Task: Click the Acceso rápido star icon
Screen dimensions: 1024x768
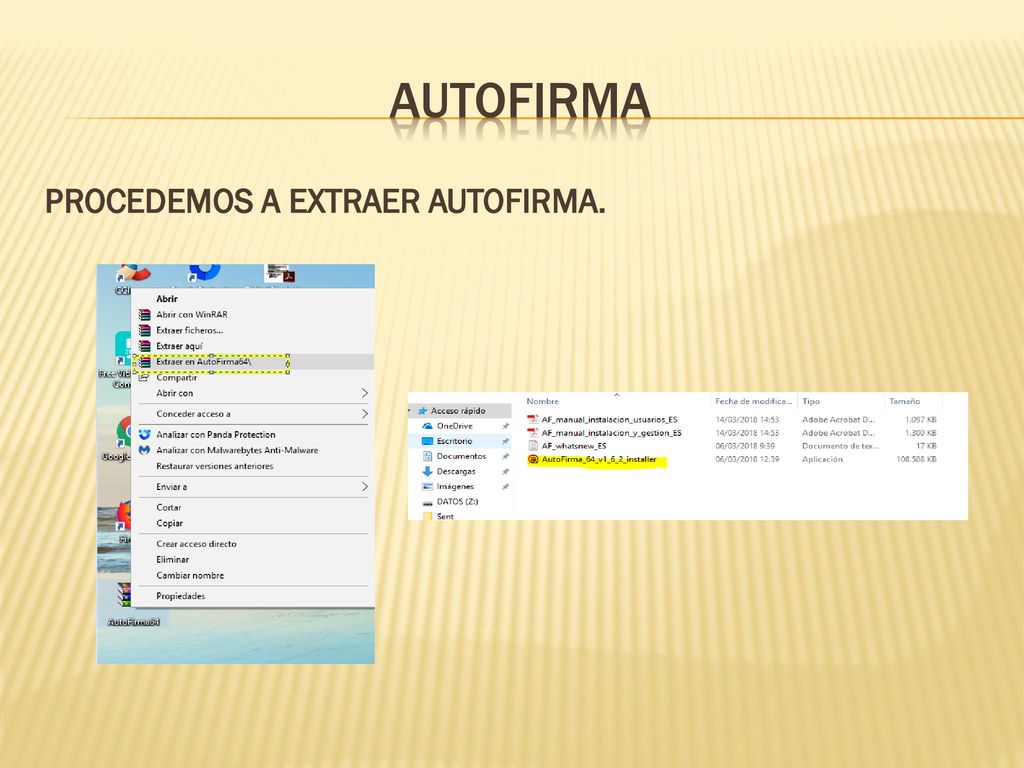Action: click(x=423, y=411)
